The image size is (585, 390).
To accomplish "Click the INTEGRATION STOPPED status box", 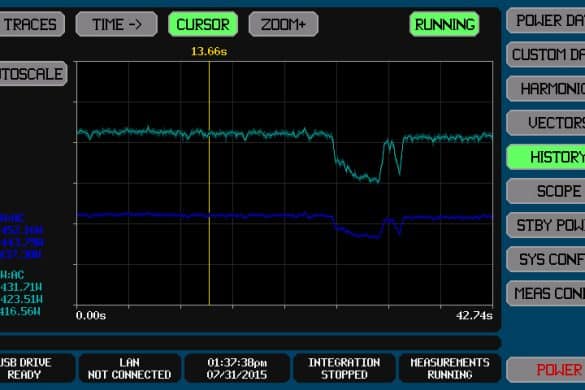I will [344, 368].
